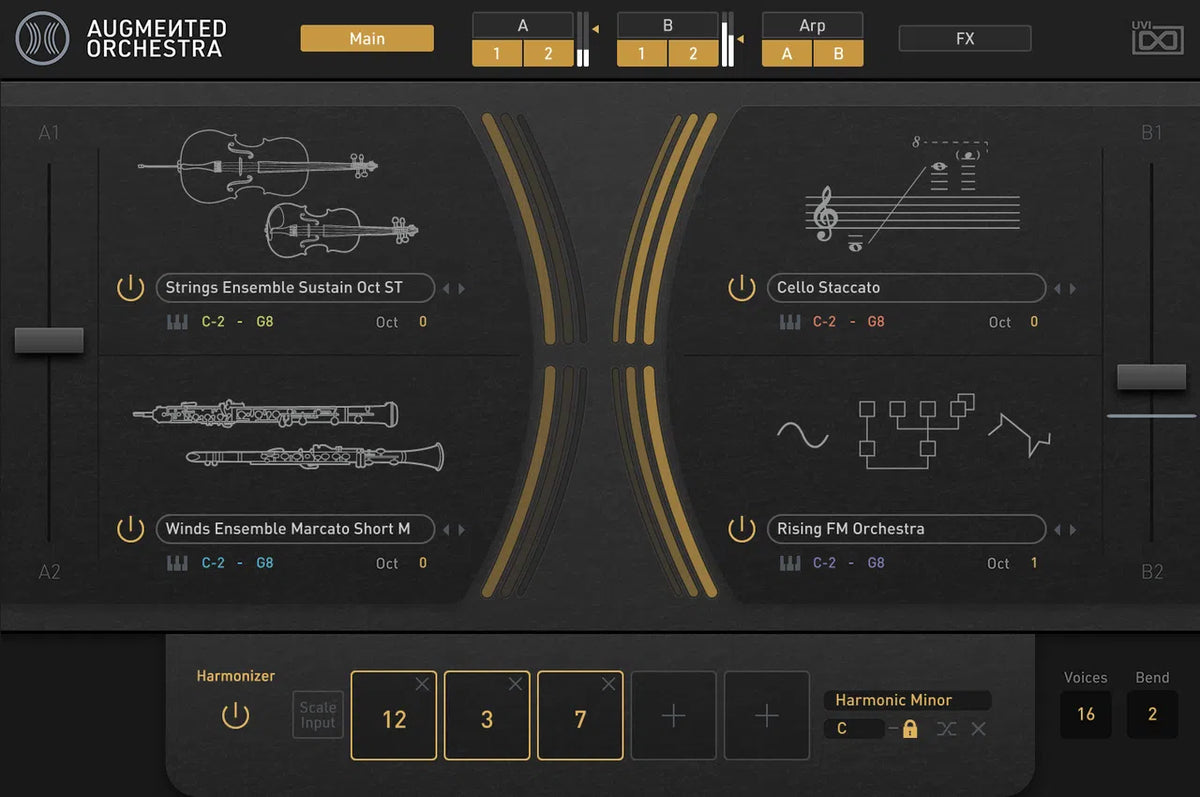Viewport: 1200px width, 797px height.
Task: Click the next-preset arrow beside Cello Staccato
Action: (x=1071, y=287)
